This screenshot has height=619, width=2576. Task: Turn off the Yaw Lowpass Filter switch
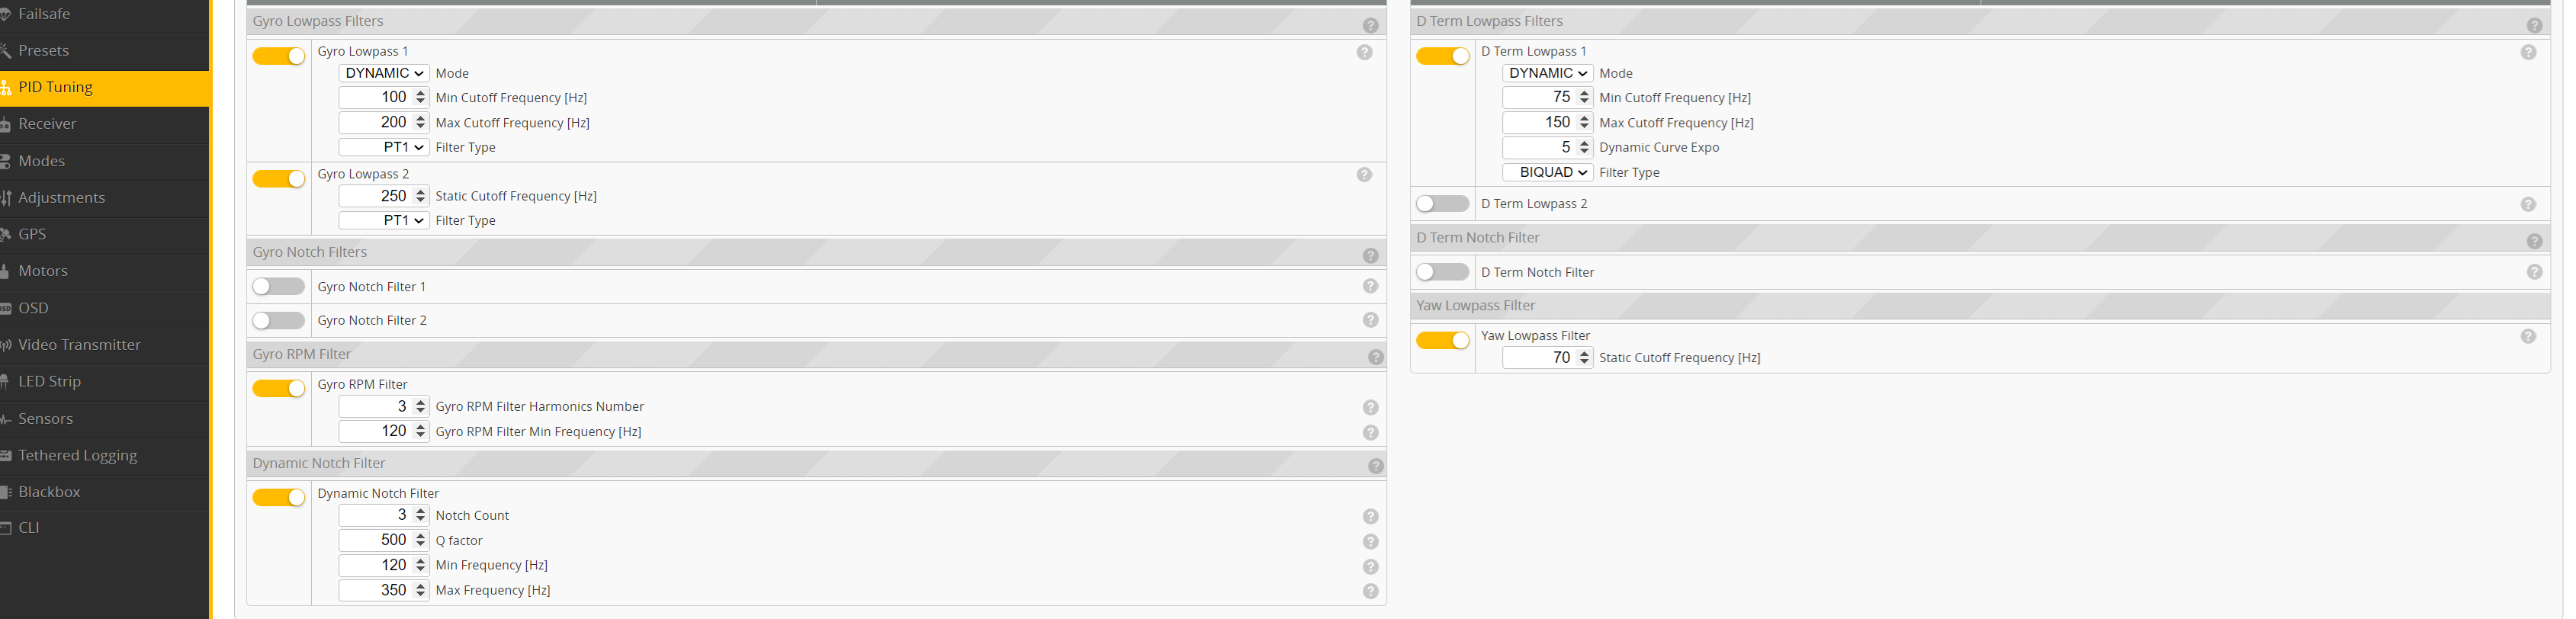tap(1443, 341)
